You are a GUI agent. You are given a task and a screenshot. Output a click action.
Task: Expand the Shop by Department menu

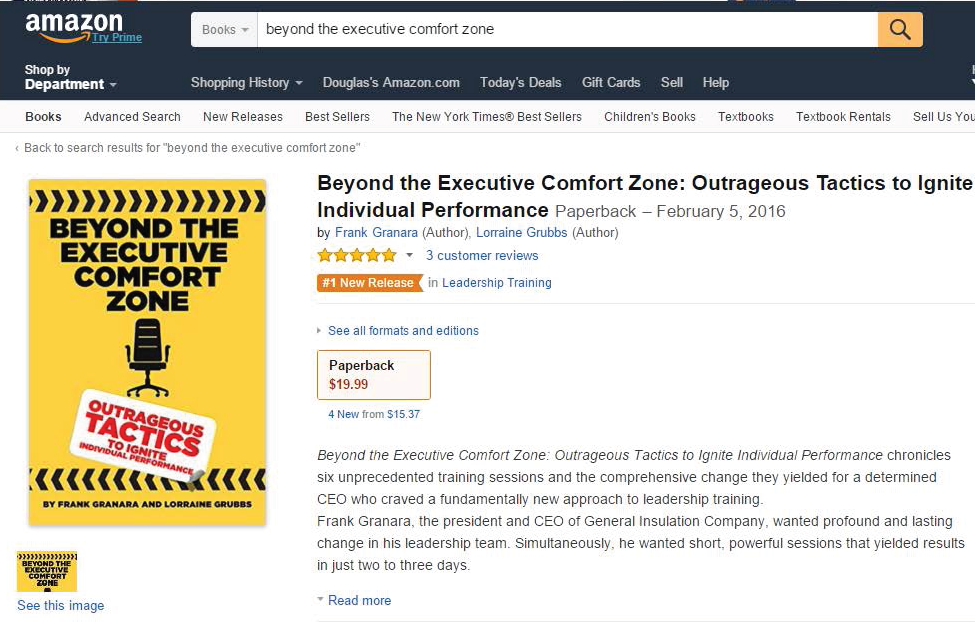click(70, 77)
